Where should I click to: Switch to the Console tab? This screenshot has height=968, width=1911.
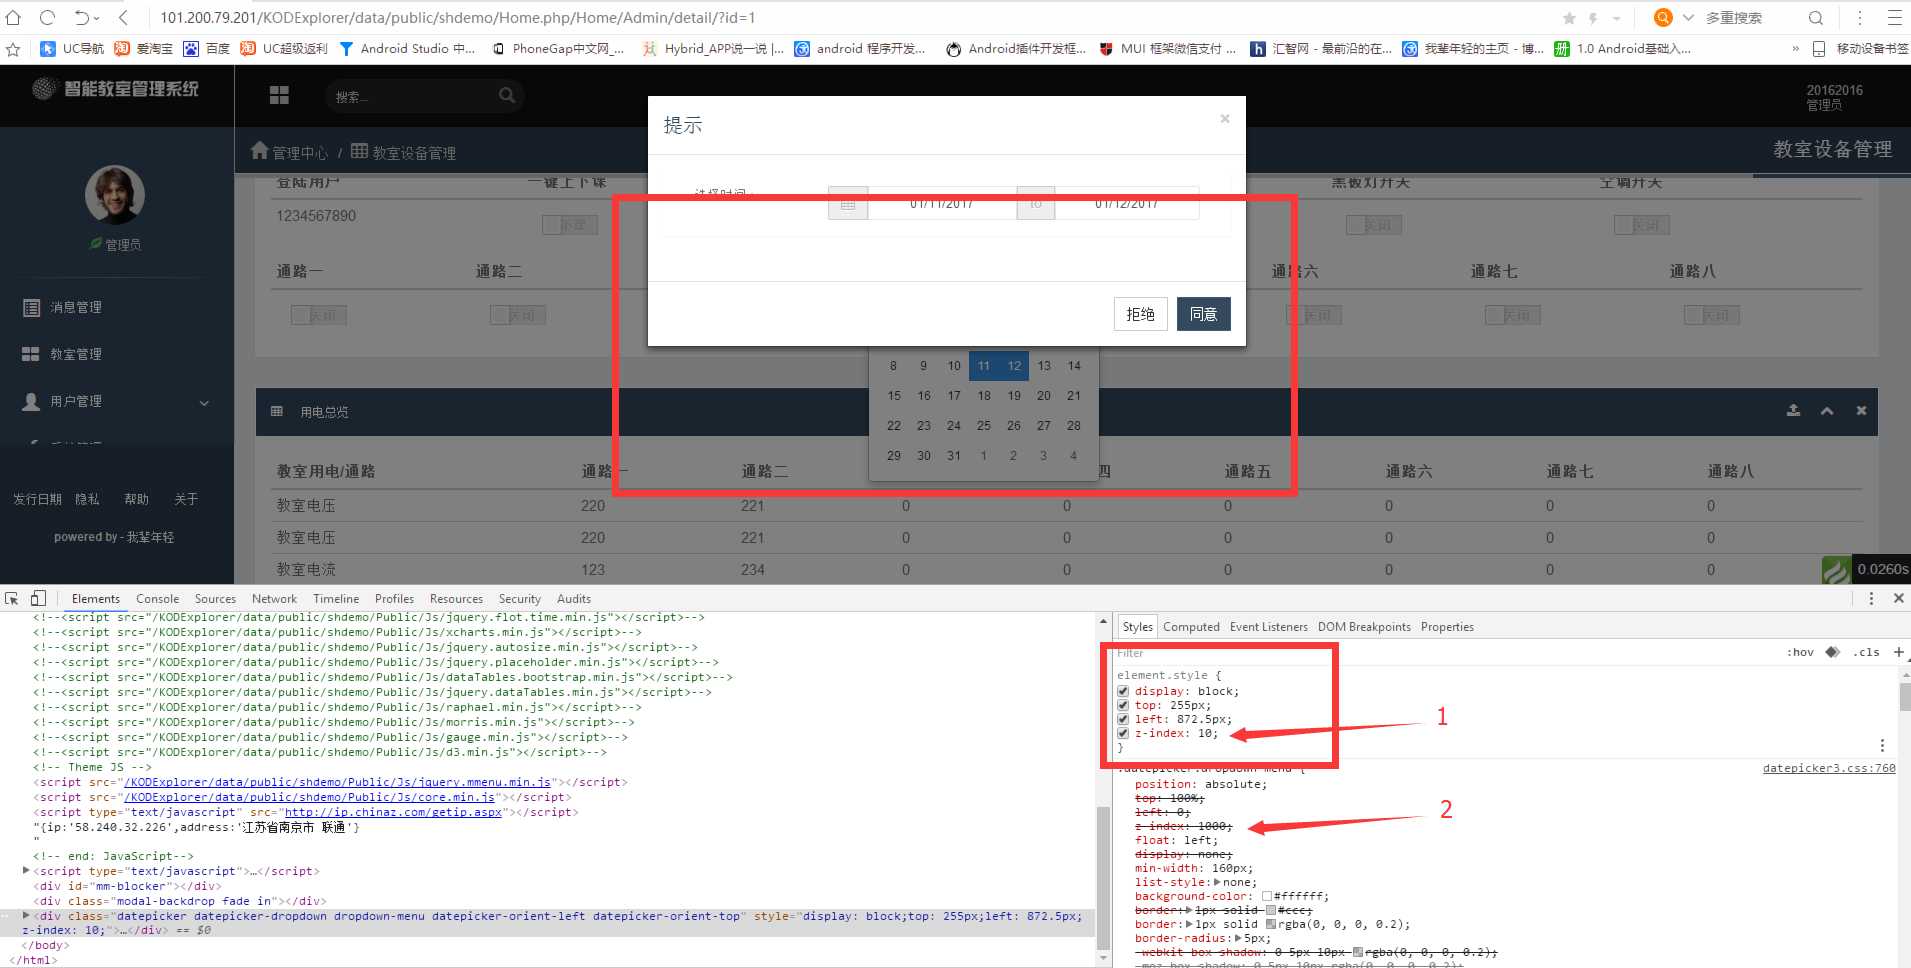[x=158, y=598]
